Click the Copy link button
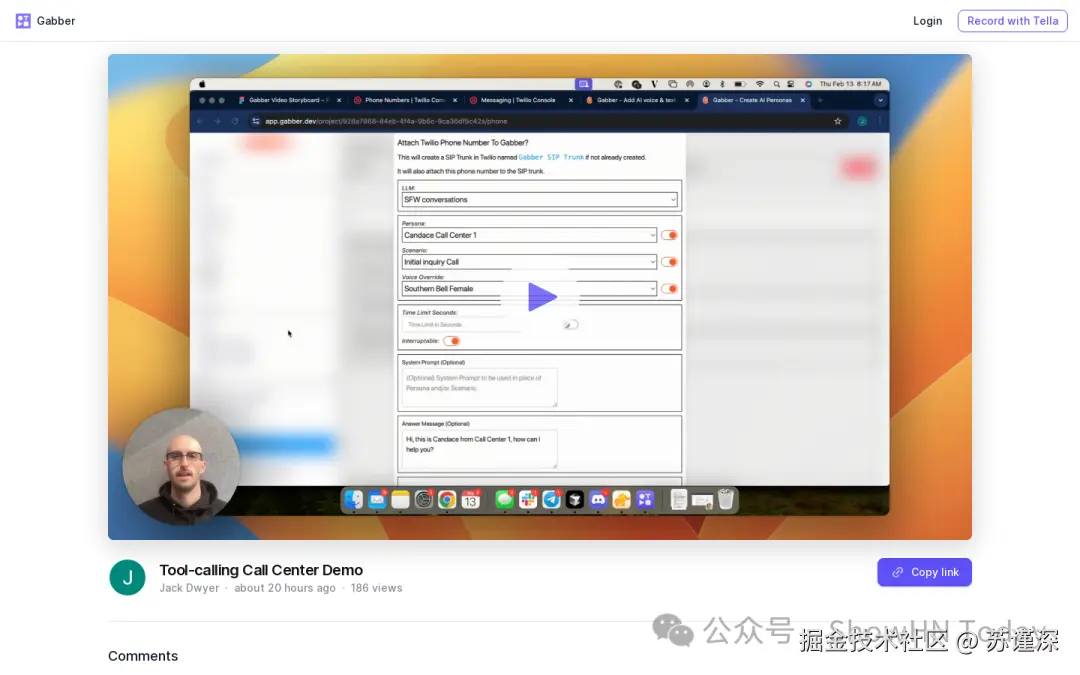This screenshot has height=675, width=1080. pyautogui.click(x=924, y=571)
